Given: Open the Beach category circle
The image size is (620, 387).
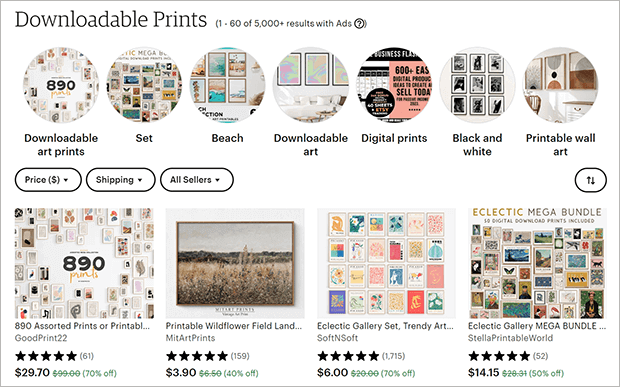Looking at the screenshot, I should [x=227, y=85].
